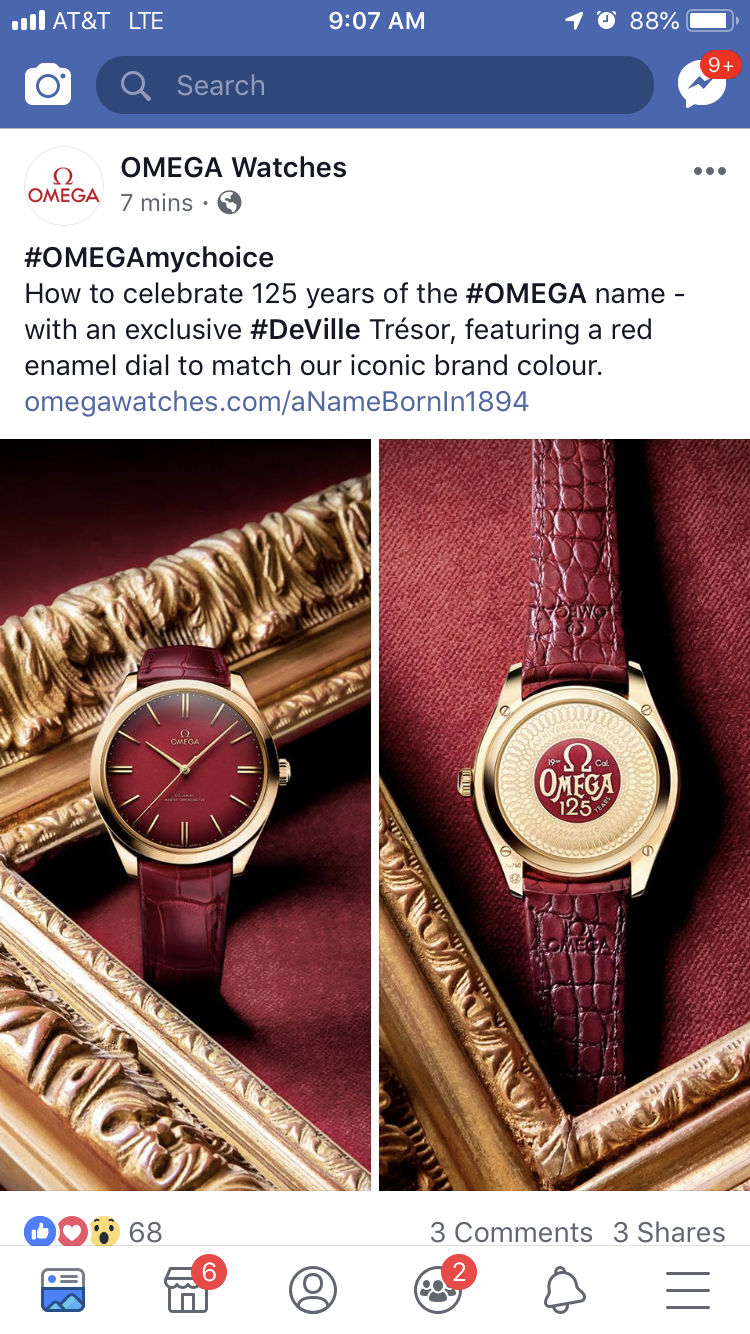Follow the #DeVille hashtag link

coord(305,329)
